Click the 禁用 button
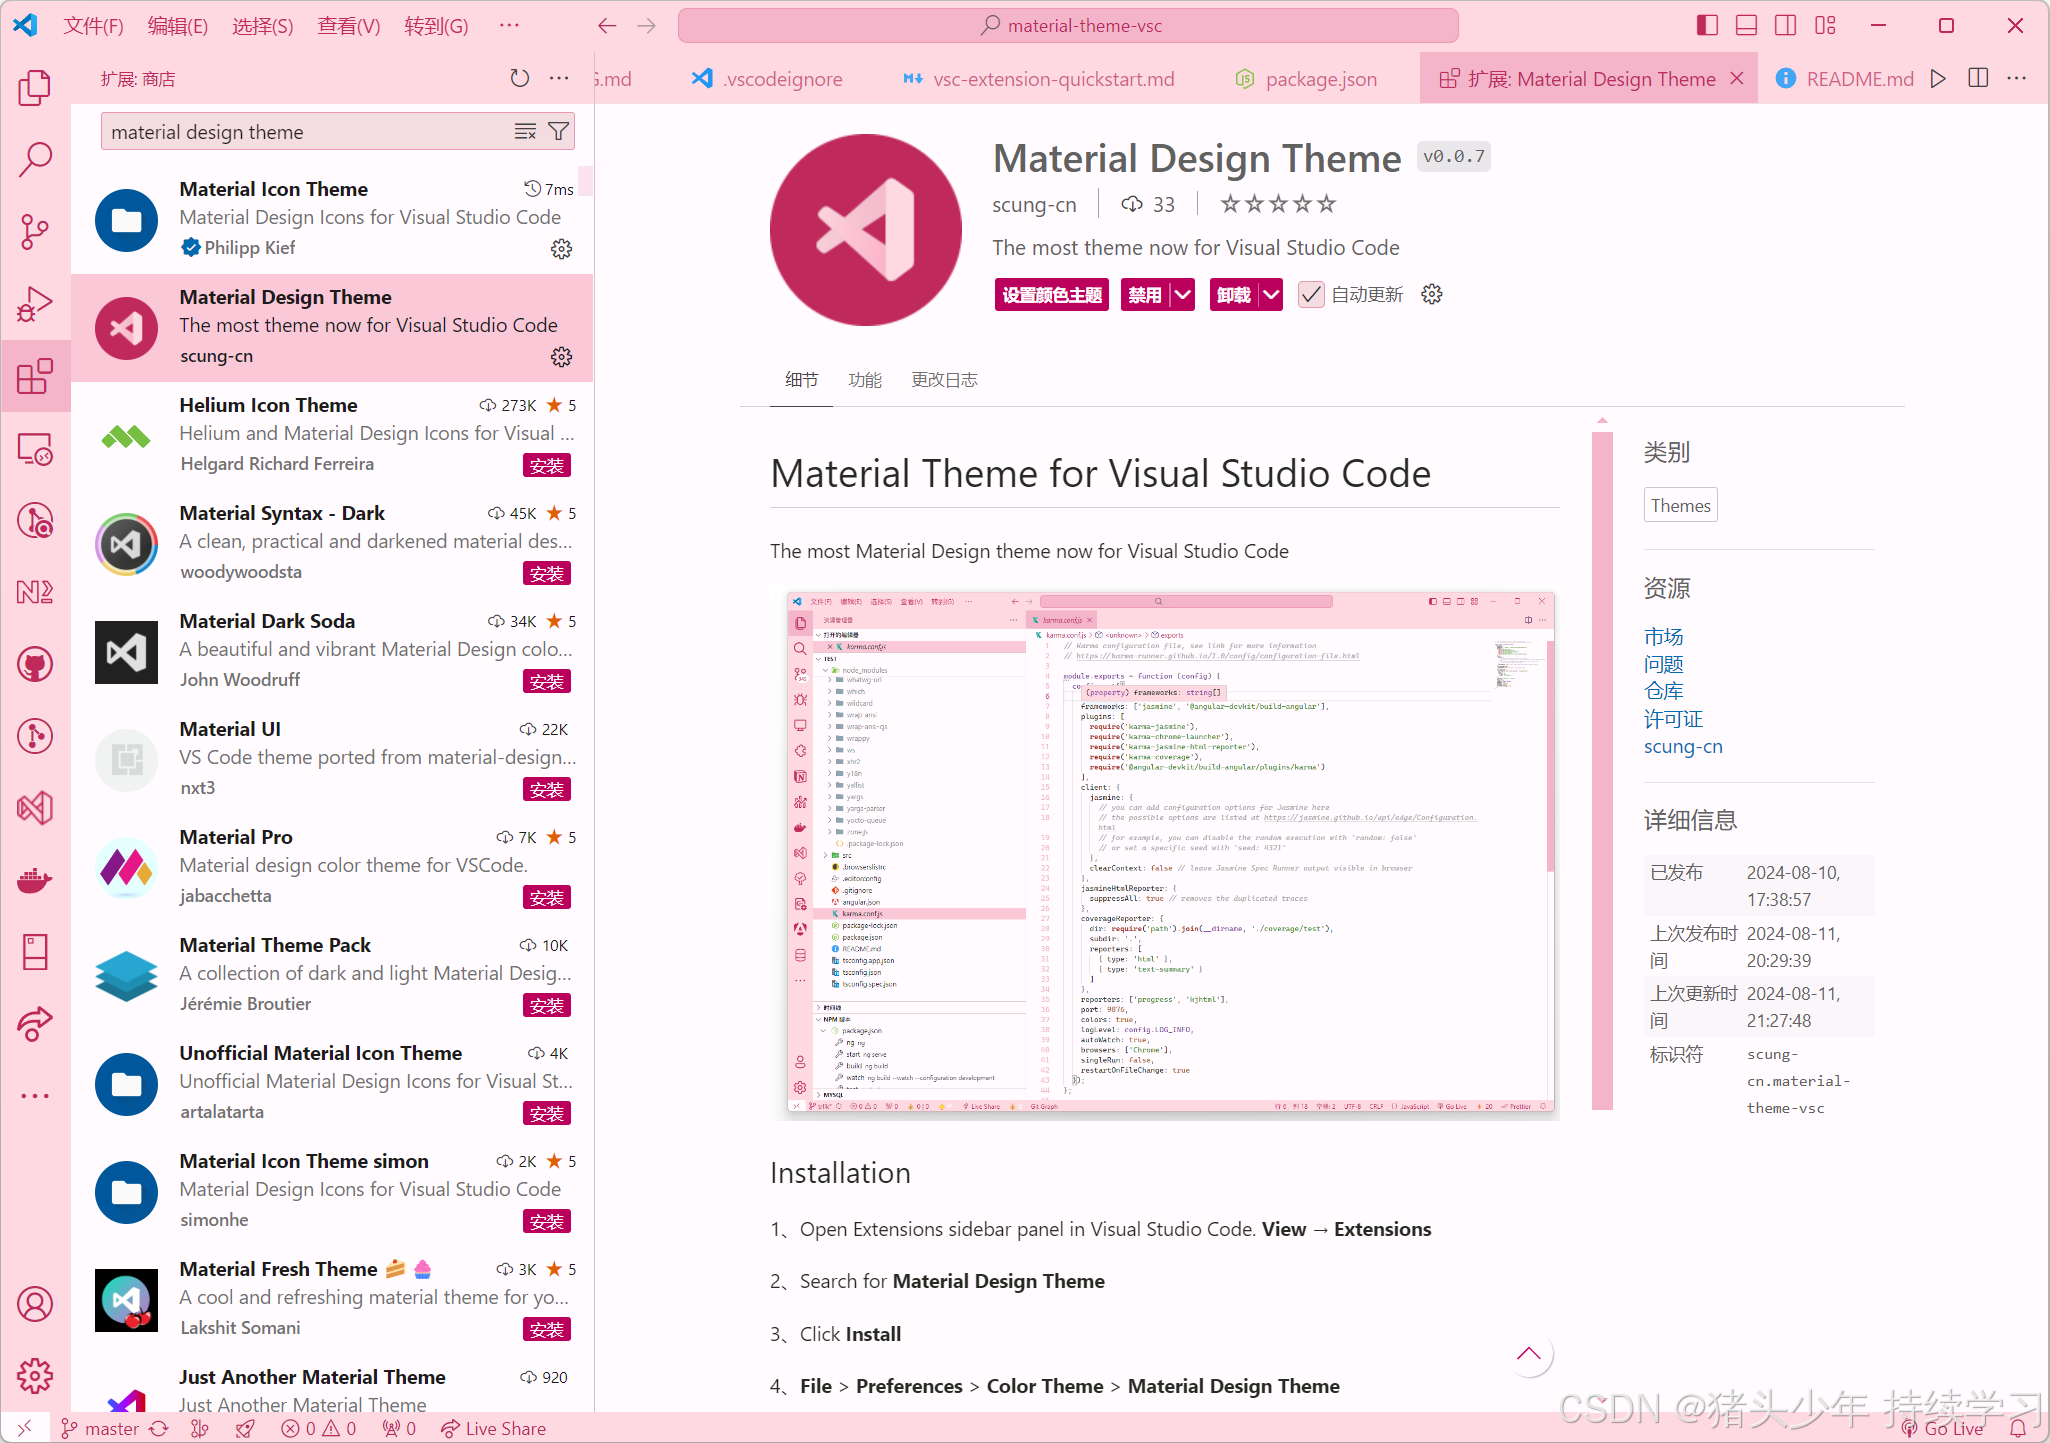 pos(1145,295)
